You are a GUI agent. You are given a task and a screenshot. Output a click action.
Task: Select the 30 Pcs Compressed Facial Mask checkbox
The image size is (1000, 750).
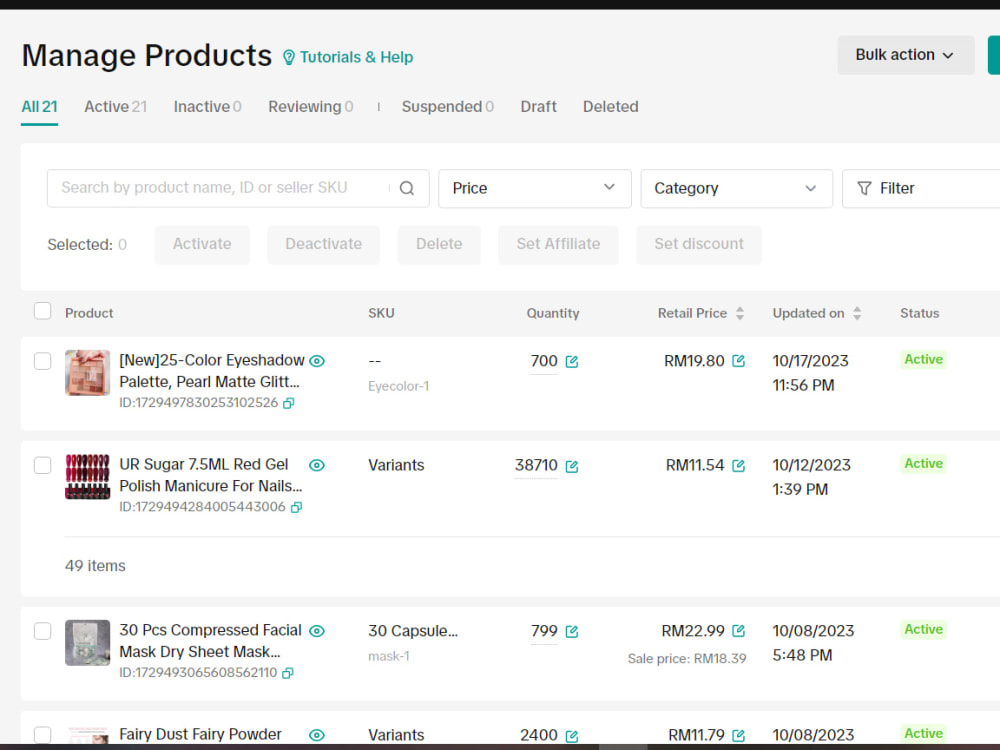[43, 631]
